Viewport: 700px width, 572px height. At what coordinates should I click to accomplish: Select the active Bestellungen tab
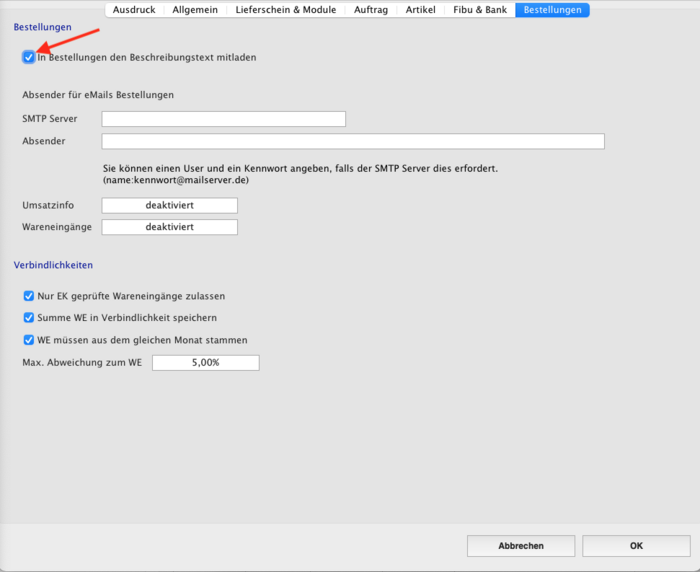(552, 10)
